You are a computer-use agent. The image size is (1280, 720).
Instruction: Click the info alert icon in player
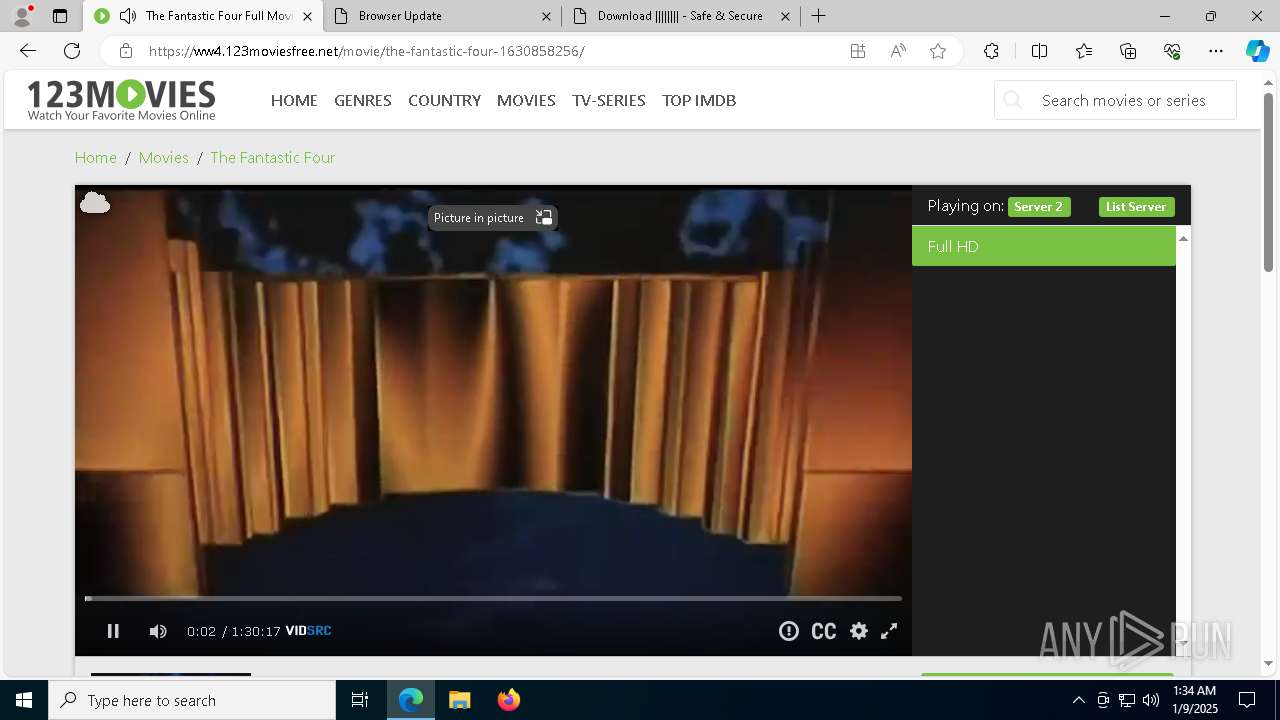(x=789, y=631)
